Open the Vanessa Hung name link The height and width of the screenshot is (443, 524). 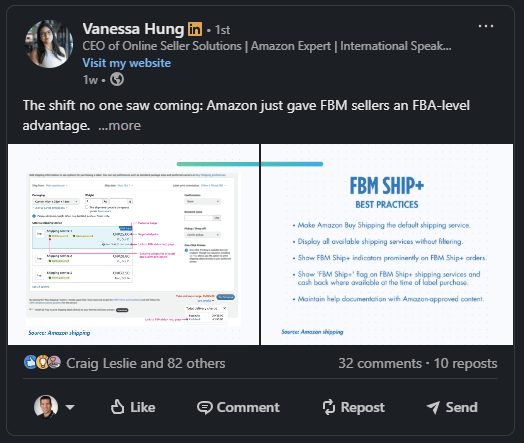(x=133, y=29)
